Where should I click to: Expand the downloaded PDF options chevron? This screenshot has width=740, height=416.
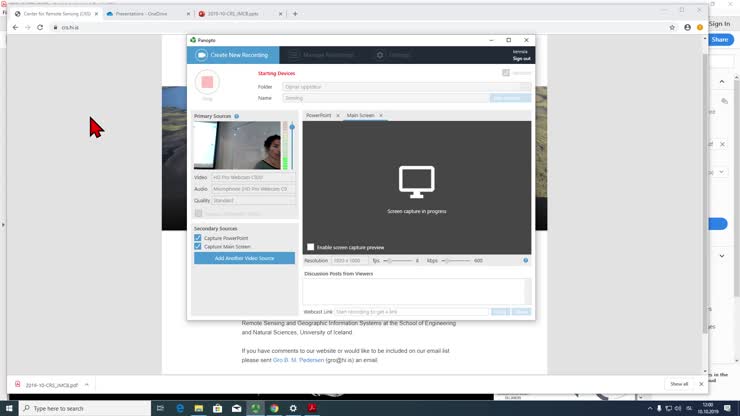[87, 385]
